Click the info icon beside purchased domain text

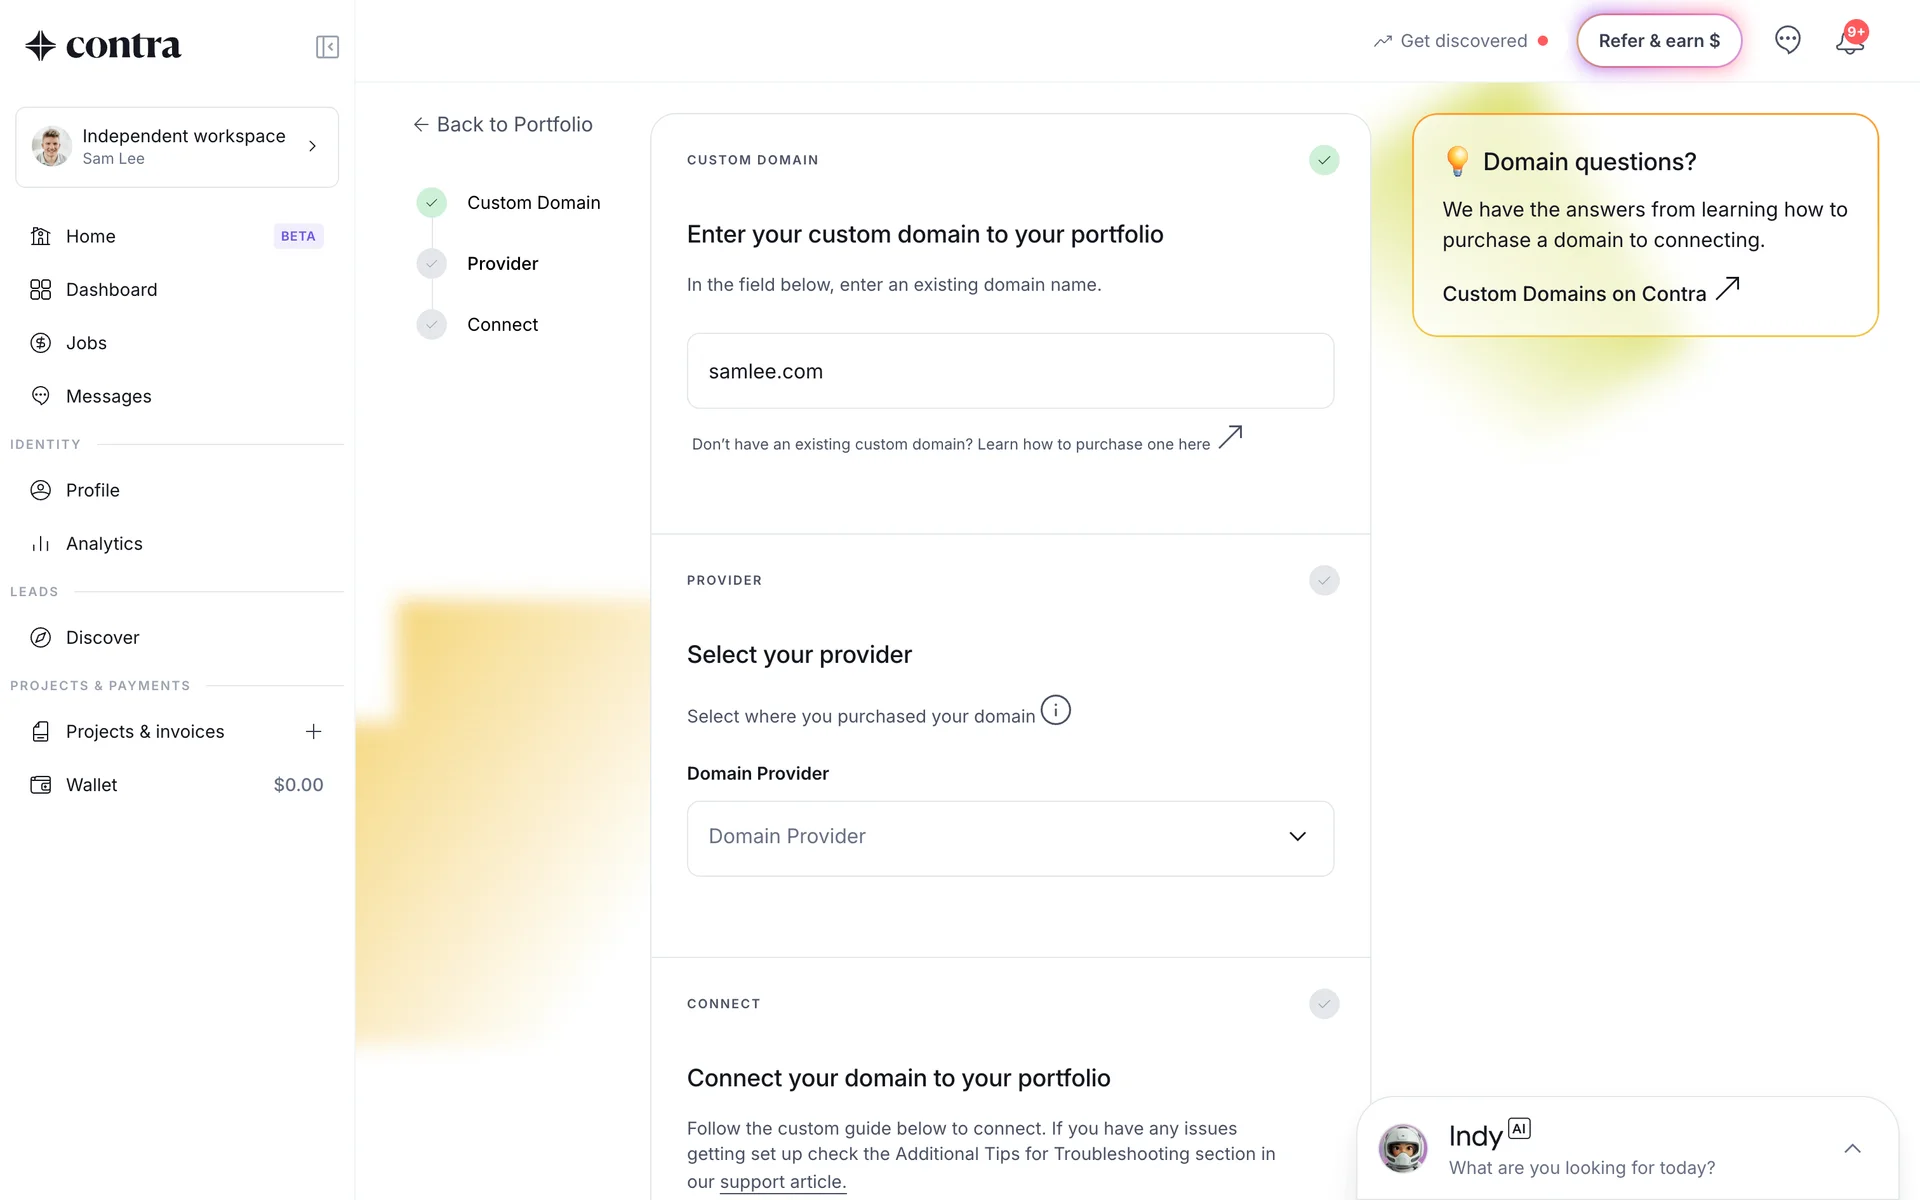(x=1055, y=710)
